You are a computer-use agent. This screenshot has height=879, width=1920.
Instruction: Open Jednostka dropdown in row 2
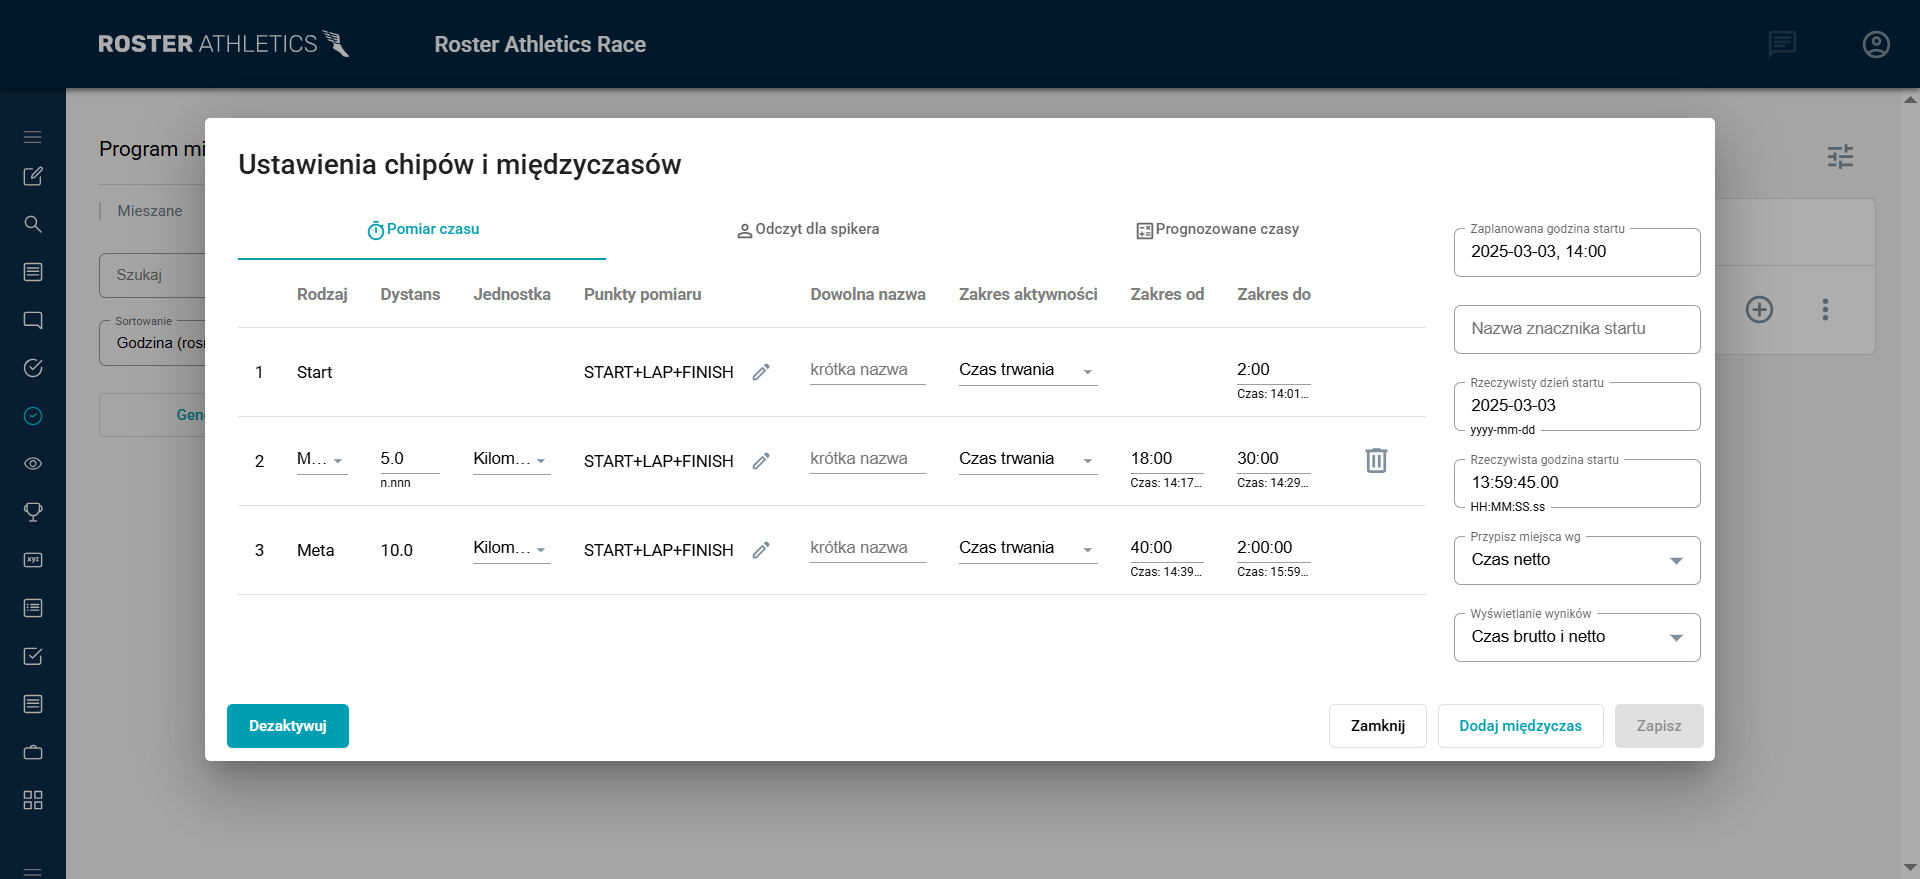(511, 459)
